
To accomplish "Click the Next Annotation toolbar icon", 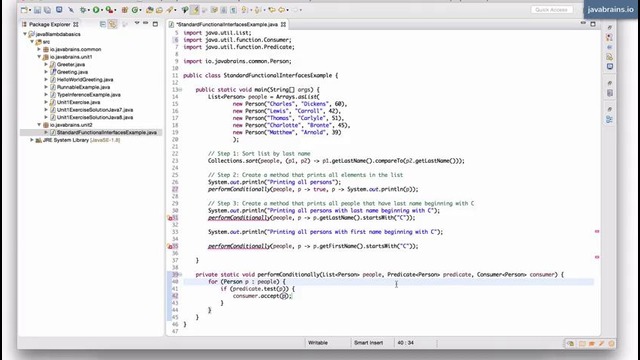I will click(x=244, y=10).
